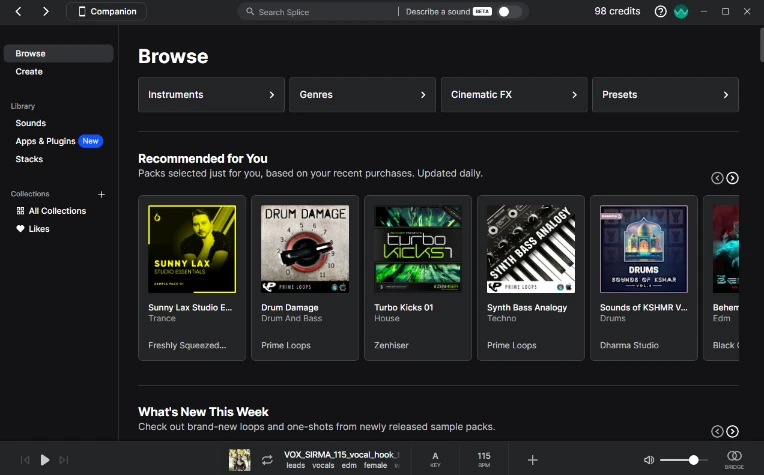764x475 pixels.
Task: Click the Bridge icon
Action: [734, 459]
